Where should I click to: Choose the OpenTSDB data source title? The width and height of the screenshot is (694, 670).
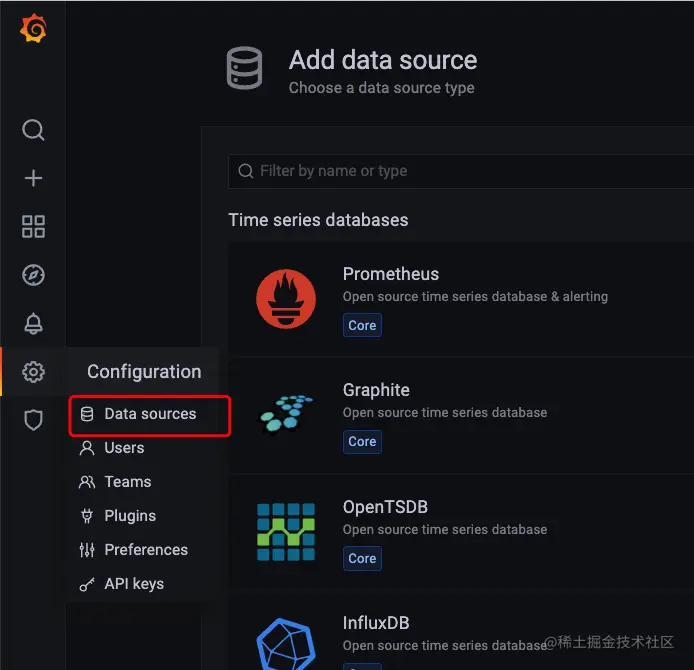point(385,507)
